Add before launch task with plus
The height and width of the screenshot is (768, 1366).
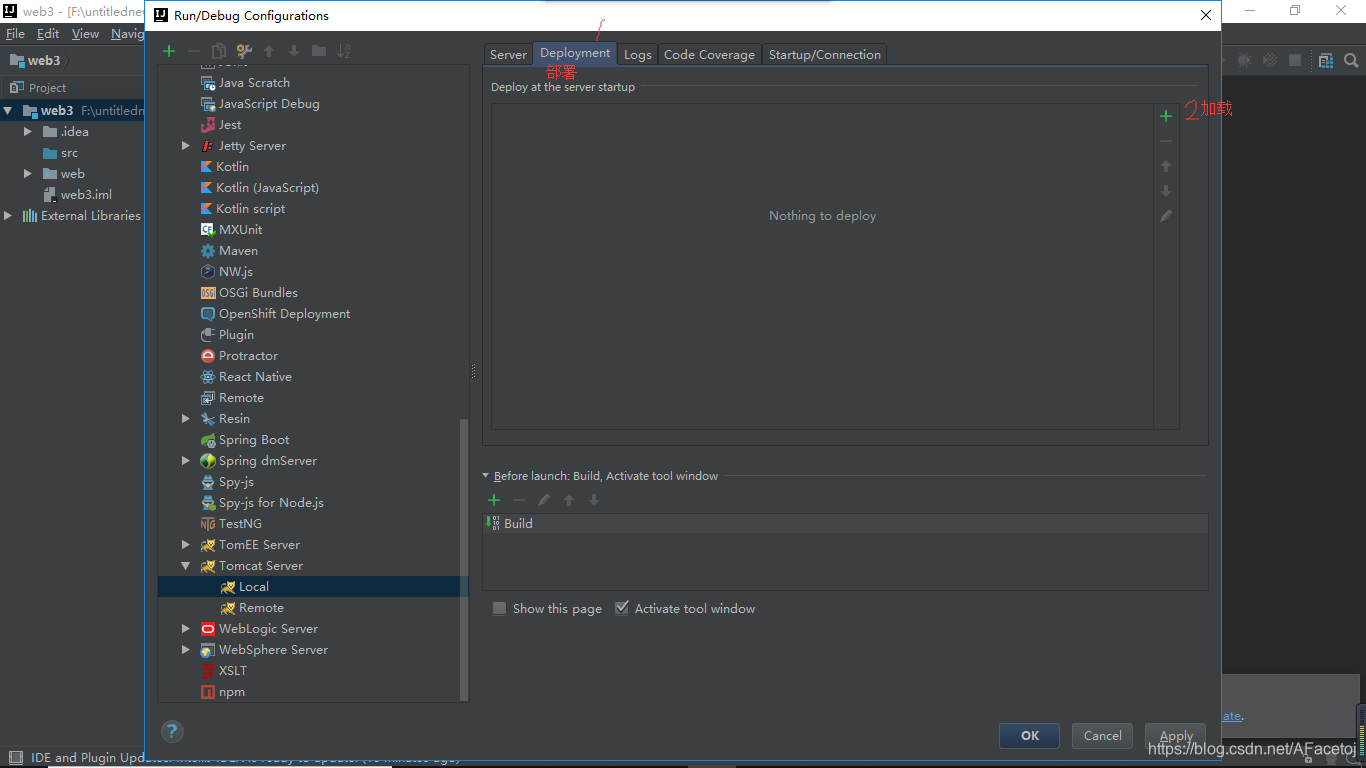point(494,500)
